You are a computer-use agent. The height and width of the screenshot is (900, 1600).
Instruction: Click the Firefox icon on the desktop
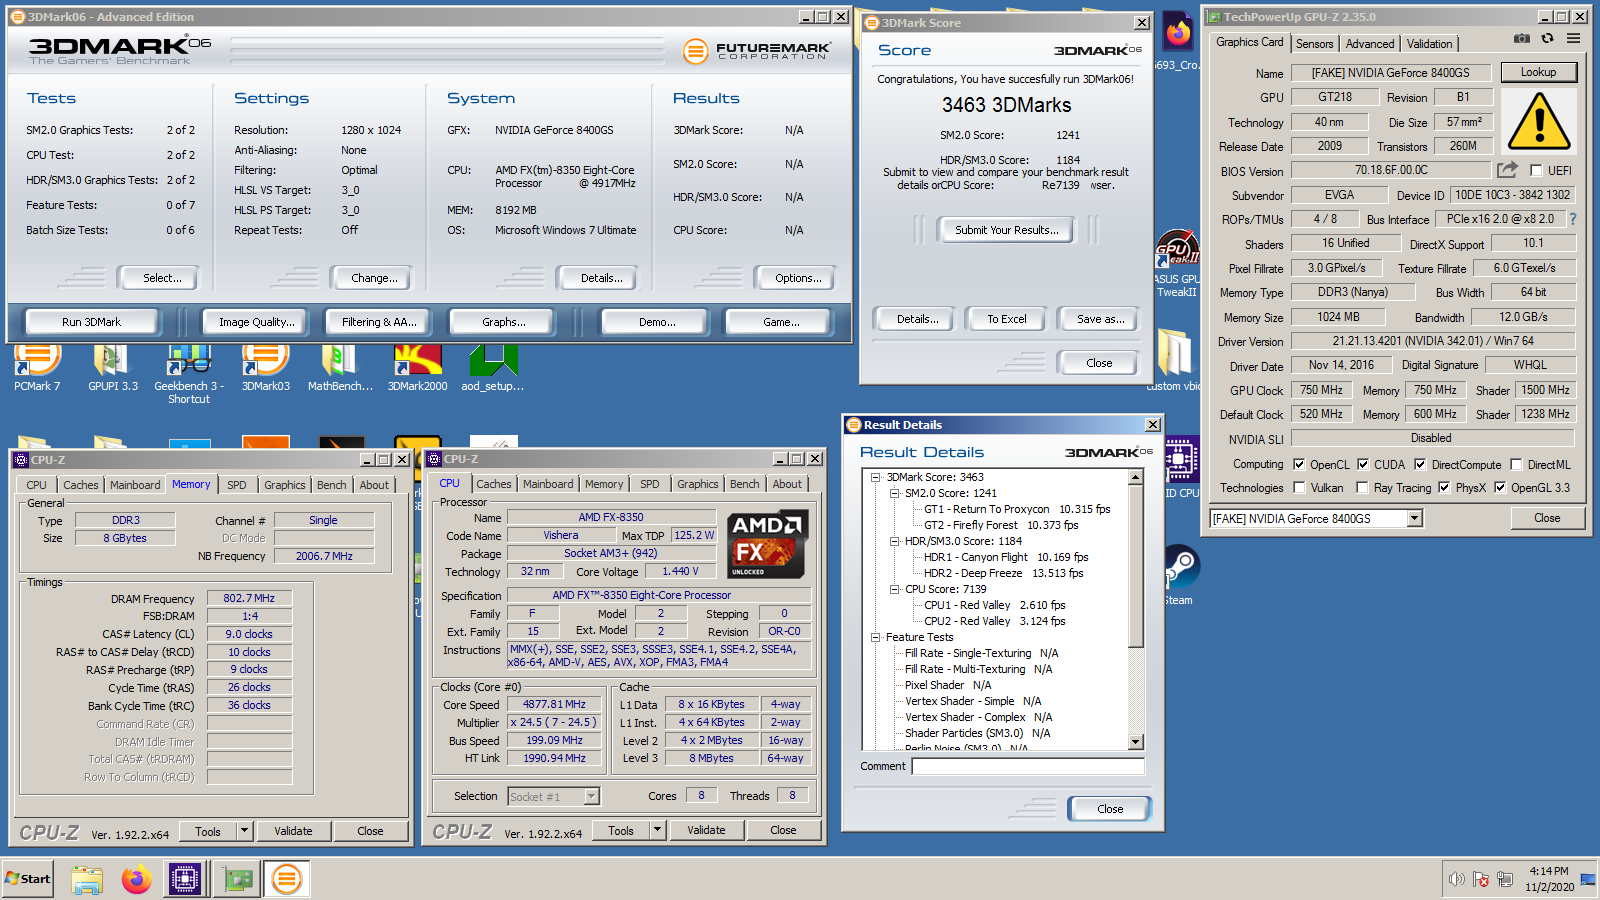(1179, 33)
